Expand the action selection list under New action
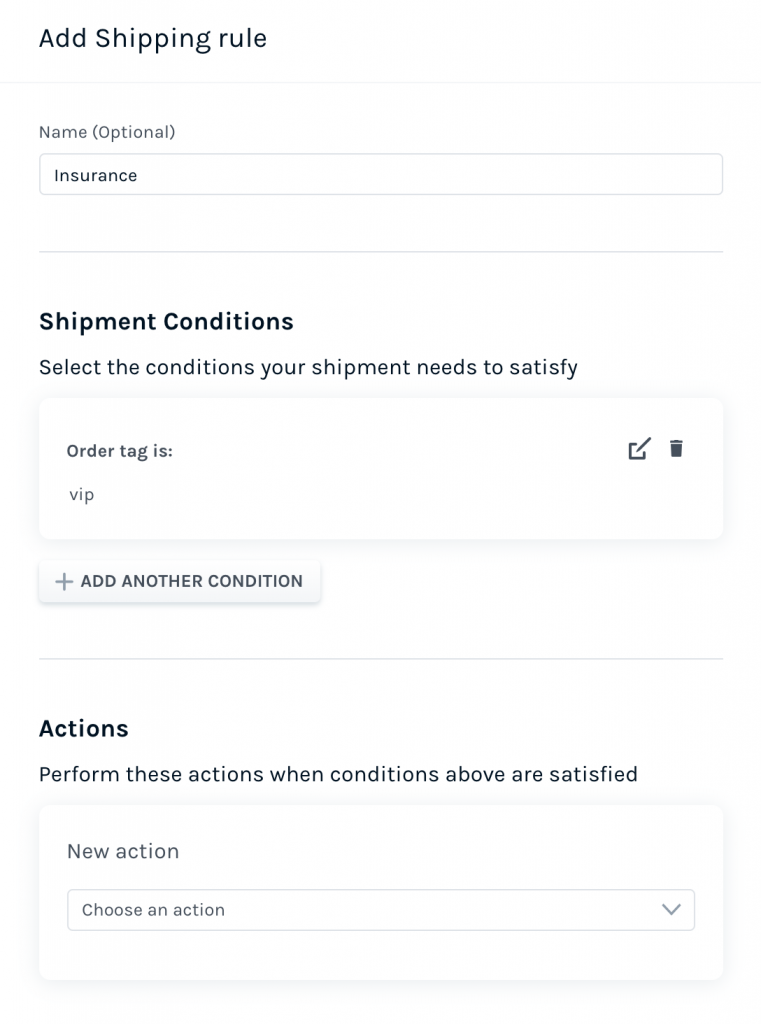Screen dimensions: 761x1024 [380, 910]
